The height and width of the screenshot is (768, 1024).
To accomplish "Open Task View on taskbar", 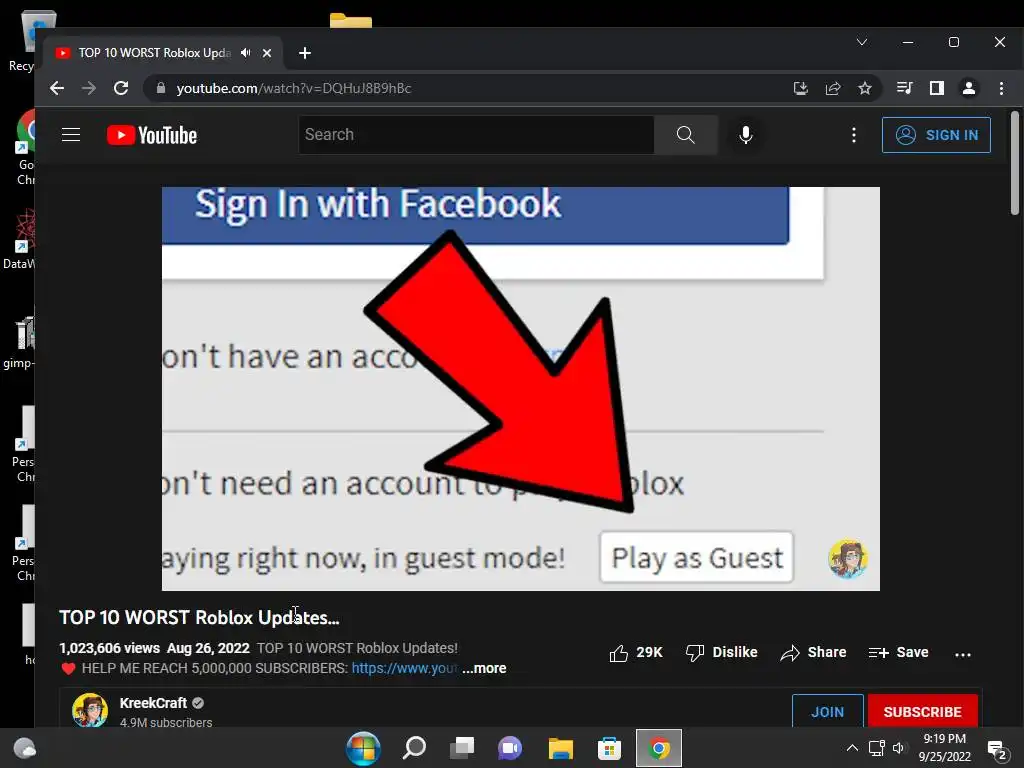I will (462, 748).
